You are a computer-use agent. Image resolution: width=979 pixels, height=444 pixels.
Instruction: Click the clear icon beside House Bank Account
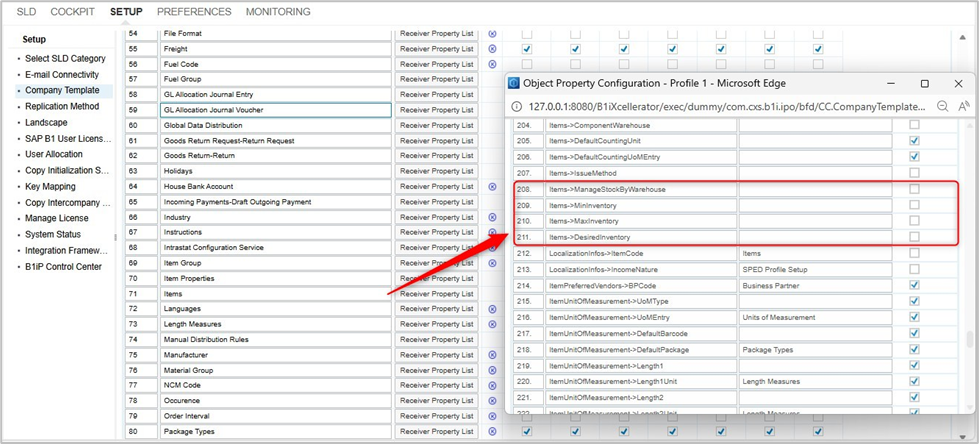[492, 187]
